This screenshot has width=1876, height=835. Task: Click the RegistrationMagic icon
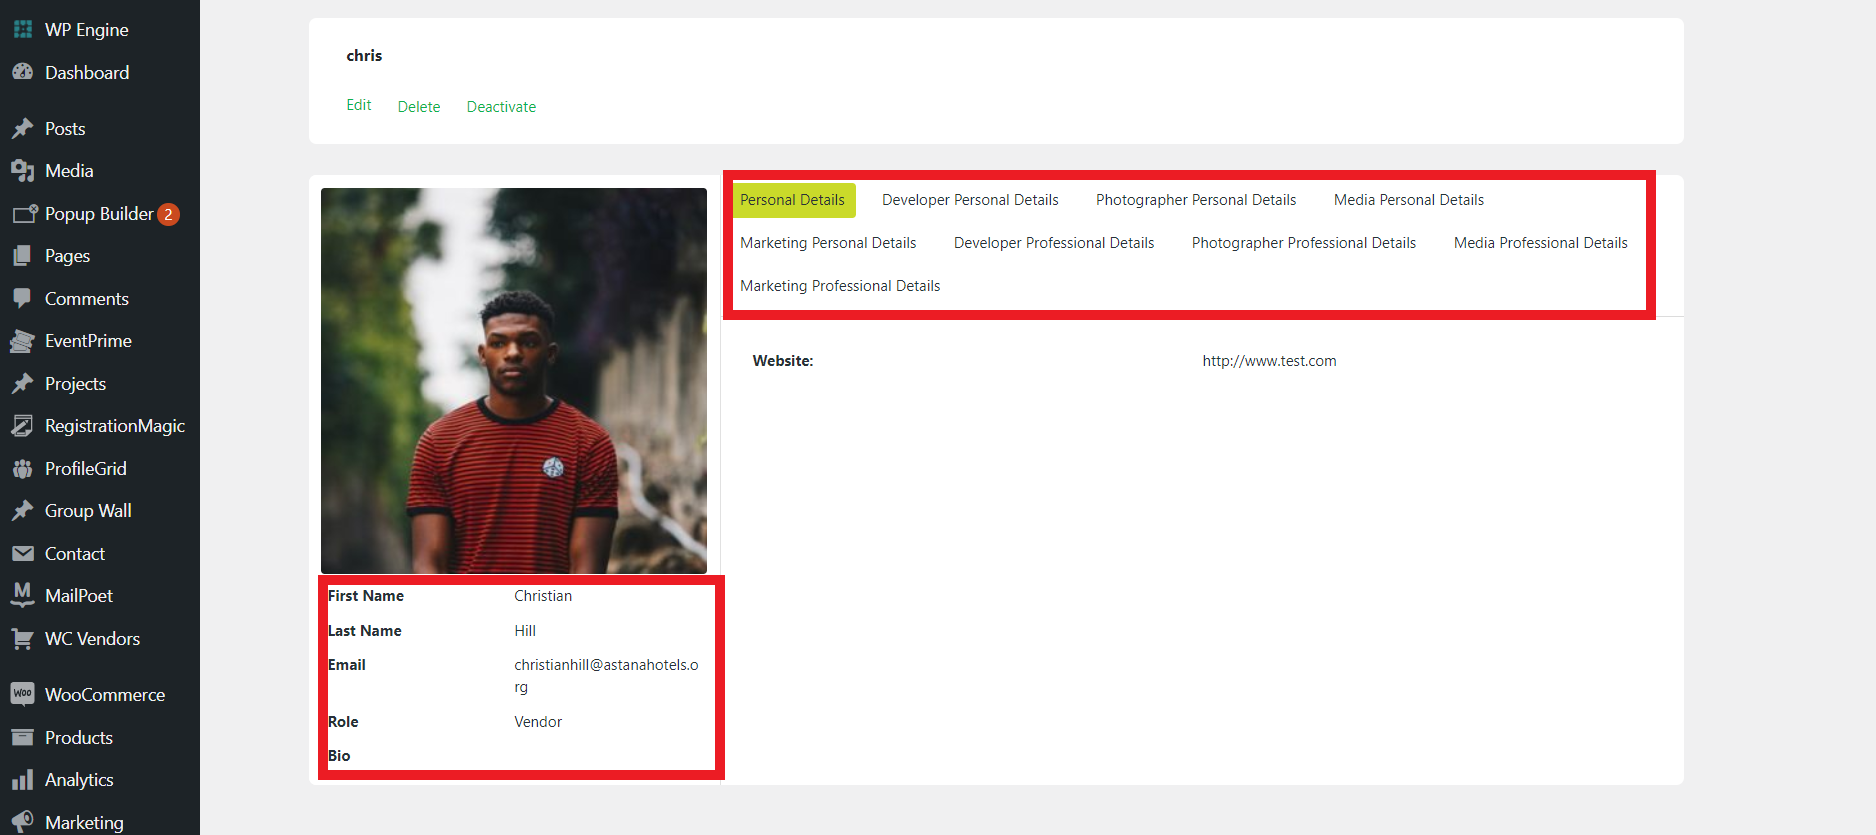tap(22, 426)
